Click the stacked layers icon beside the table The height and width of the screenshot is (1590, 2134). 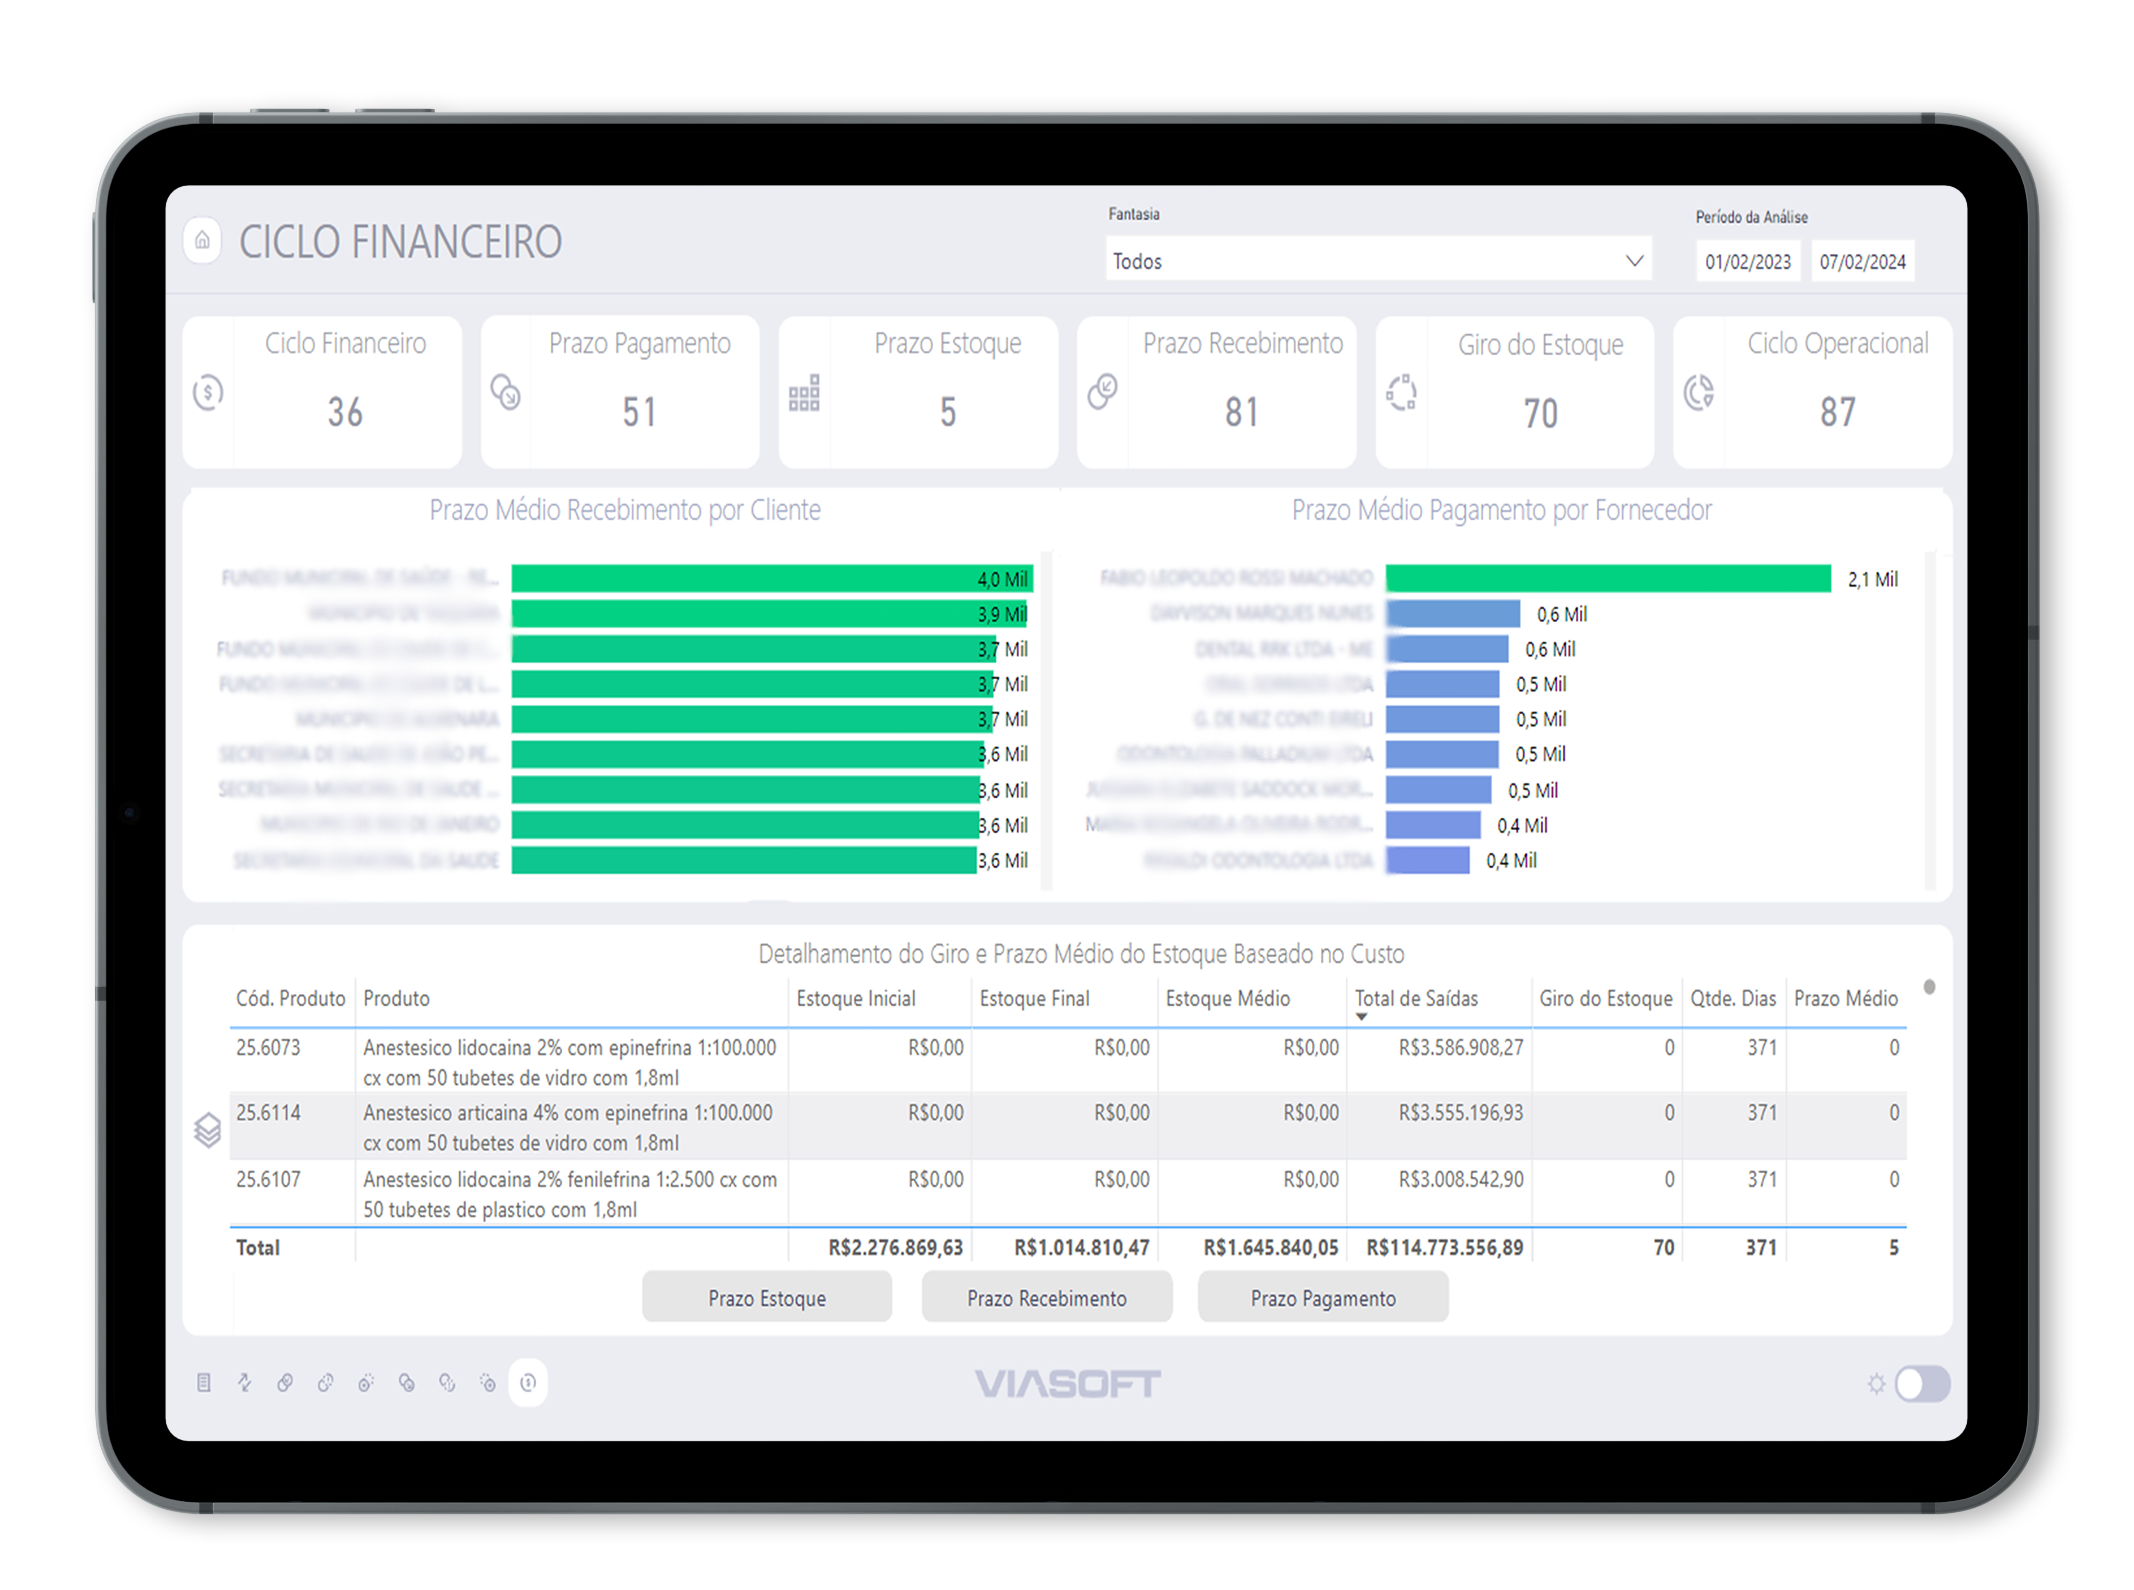(x=207, y=1130)
